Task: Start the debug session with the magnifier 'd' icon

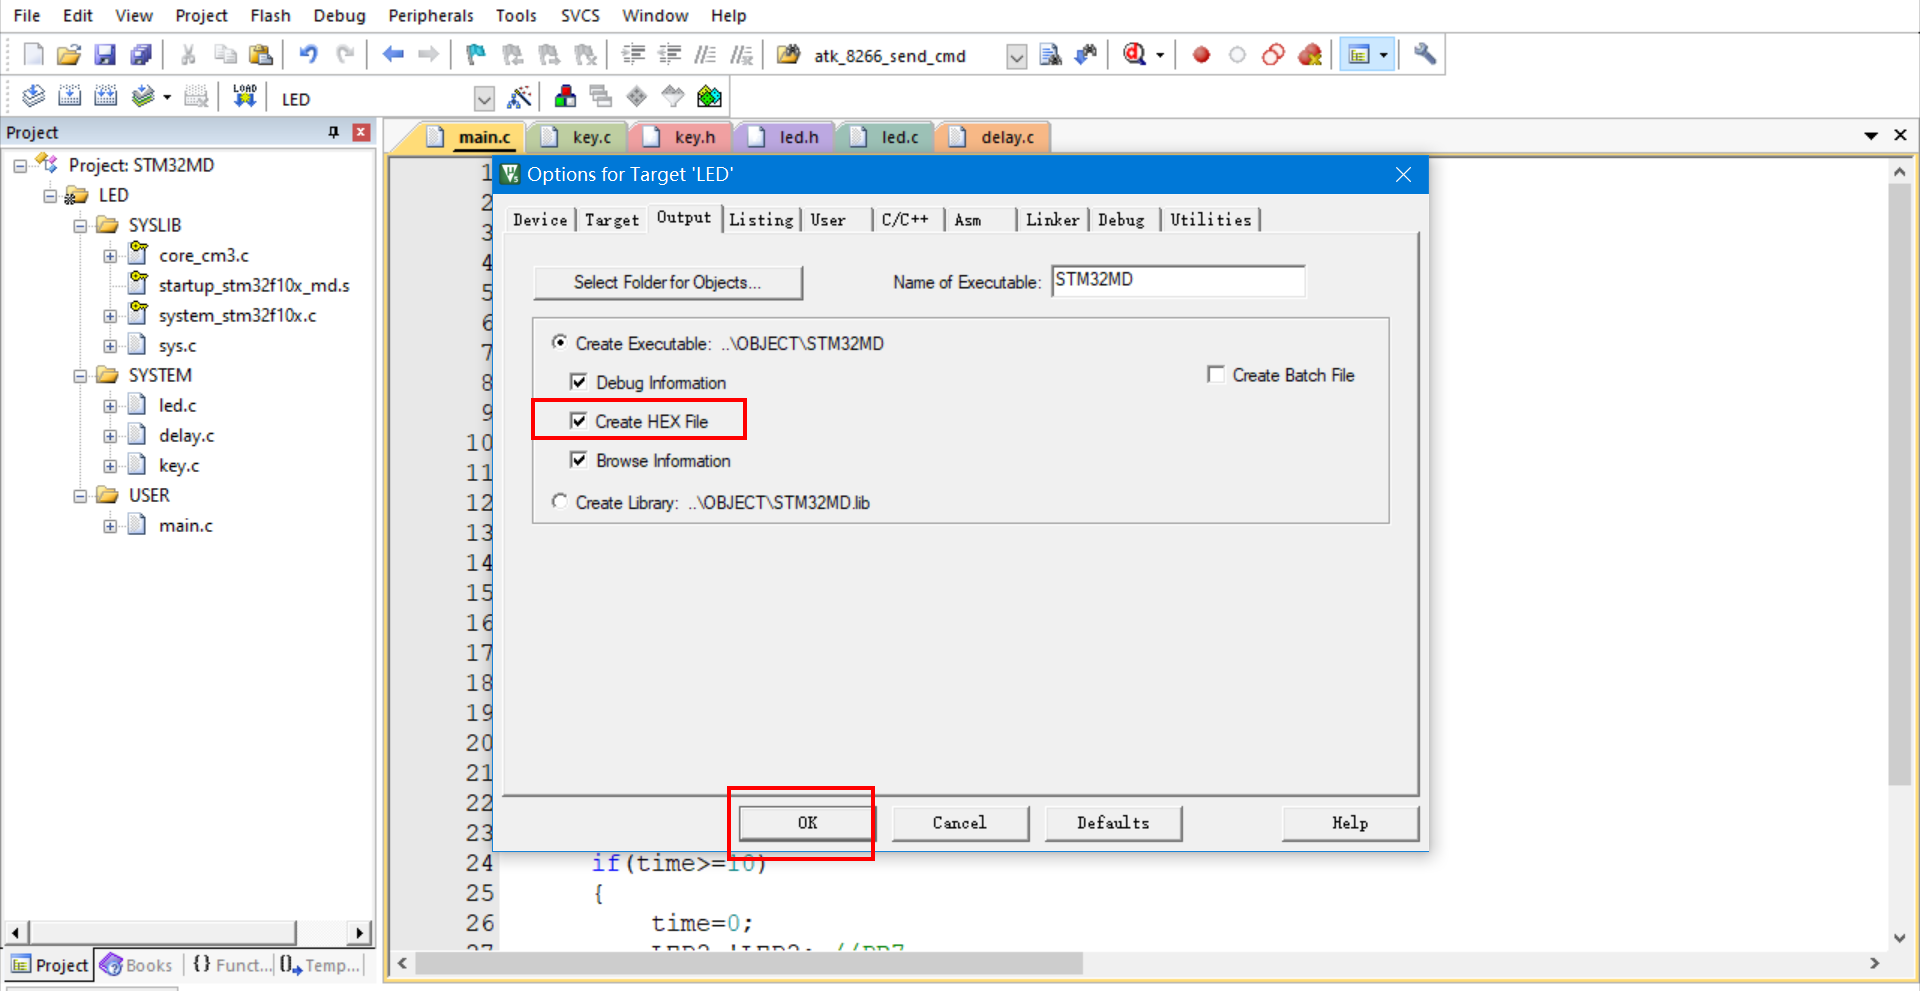Action: click(1134, 54)
